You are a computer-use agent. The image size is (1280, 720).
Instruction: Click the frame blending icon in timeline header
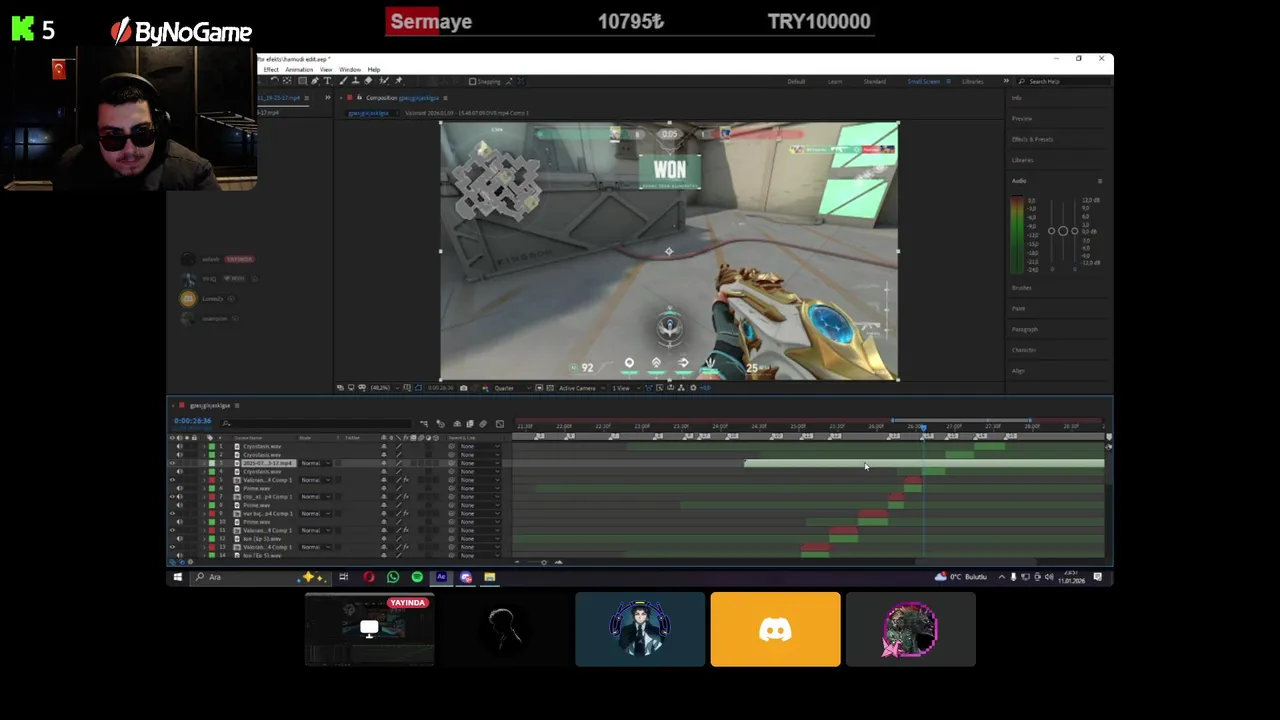470,424
